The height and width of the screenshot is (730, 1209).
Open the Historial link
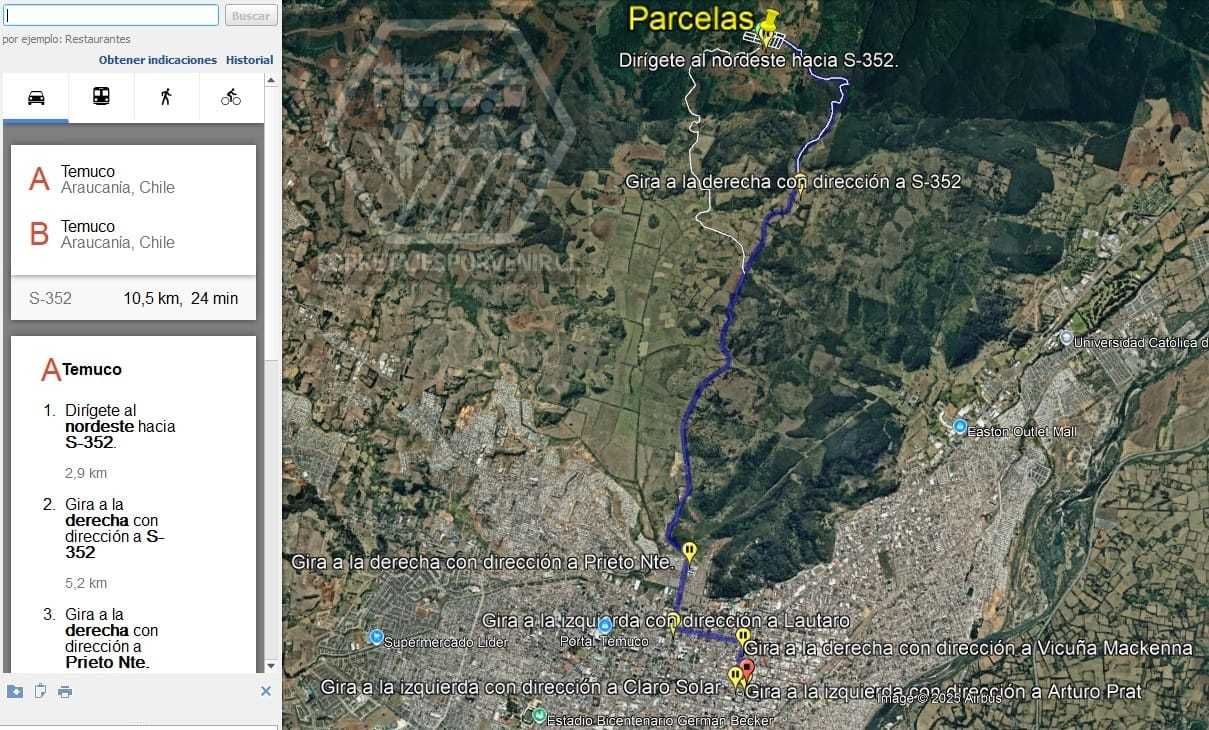point(250,60)
